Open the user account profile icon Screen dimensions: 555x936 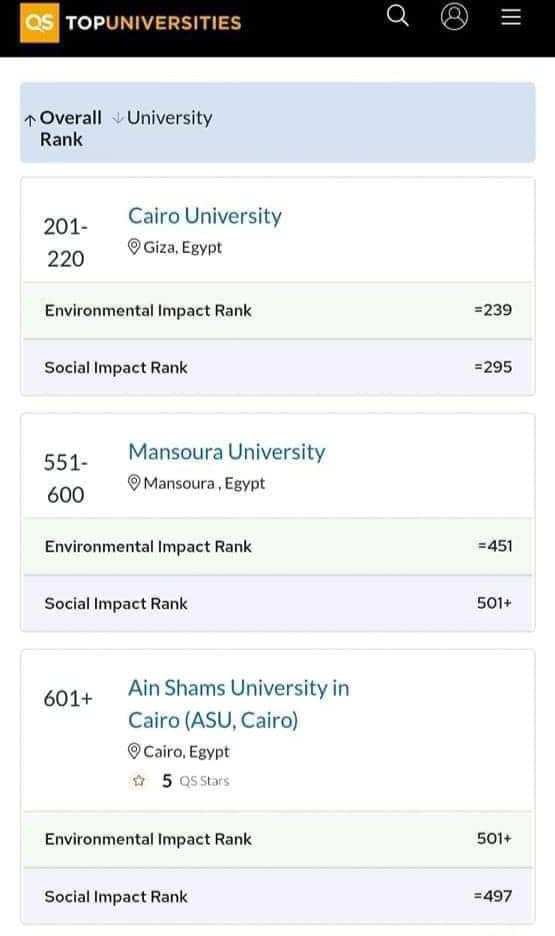454,16
